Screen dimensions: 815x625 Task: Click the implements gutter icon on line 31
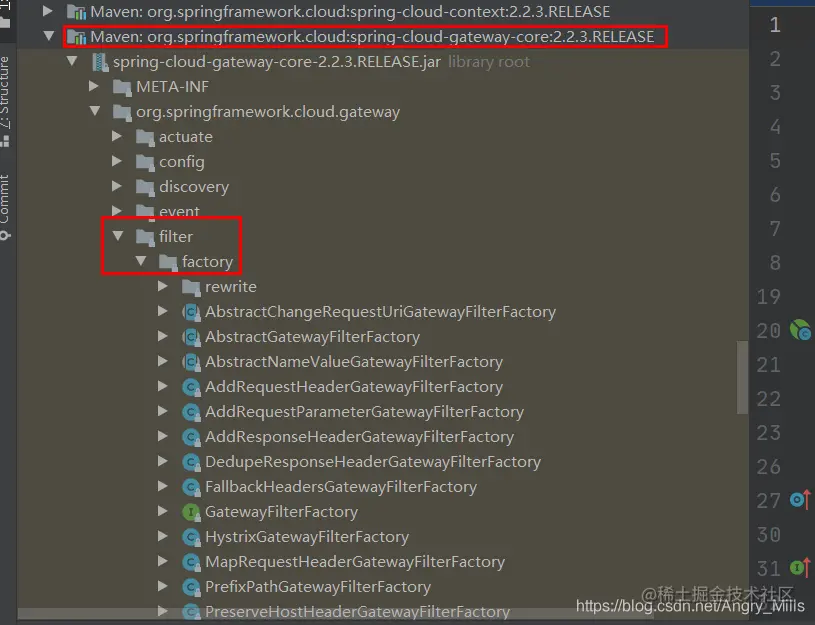[x=800, y=567]
